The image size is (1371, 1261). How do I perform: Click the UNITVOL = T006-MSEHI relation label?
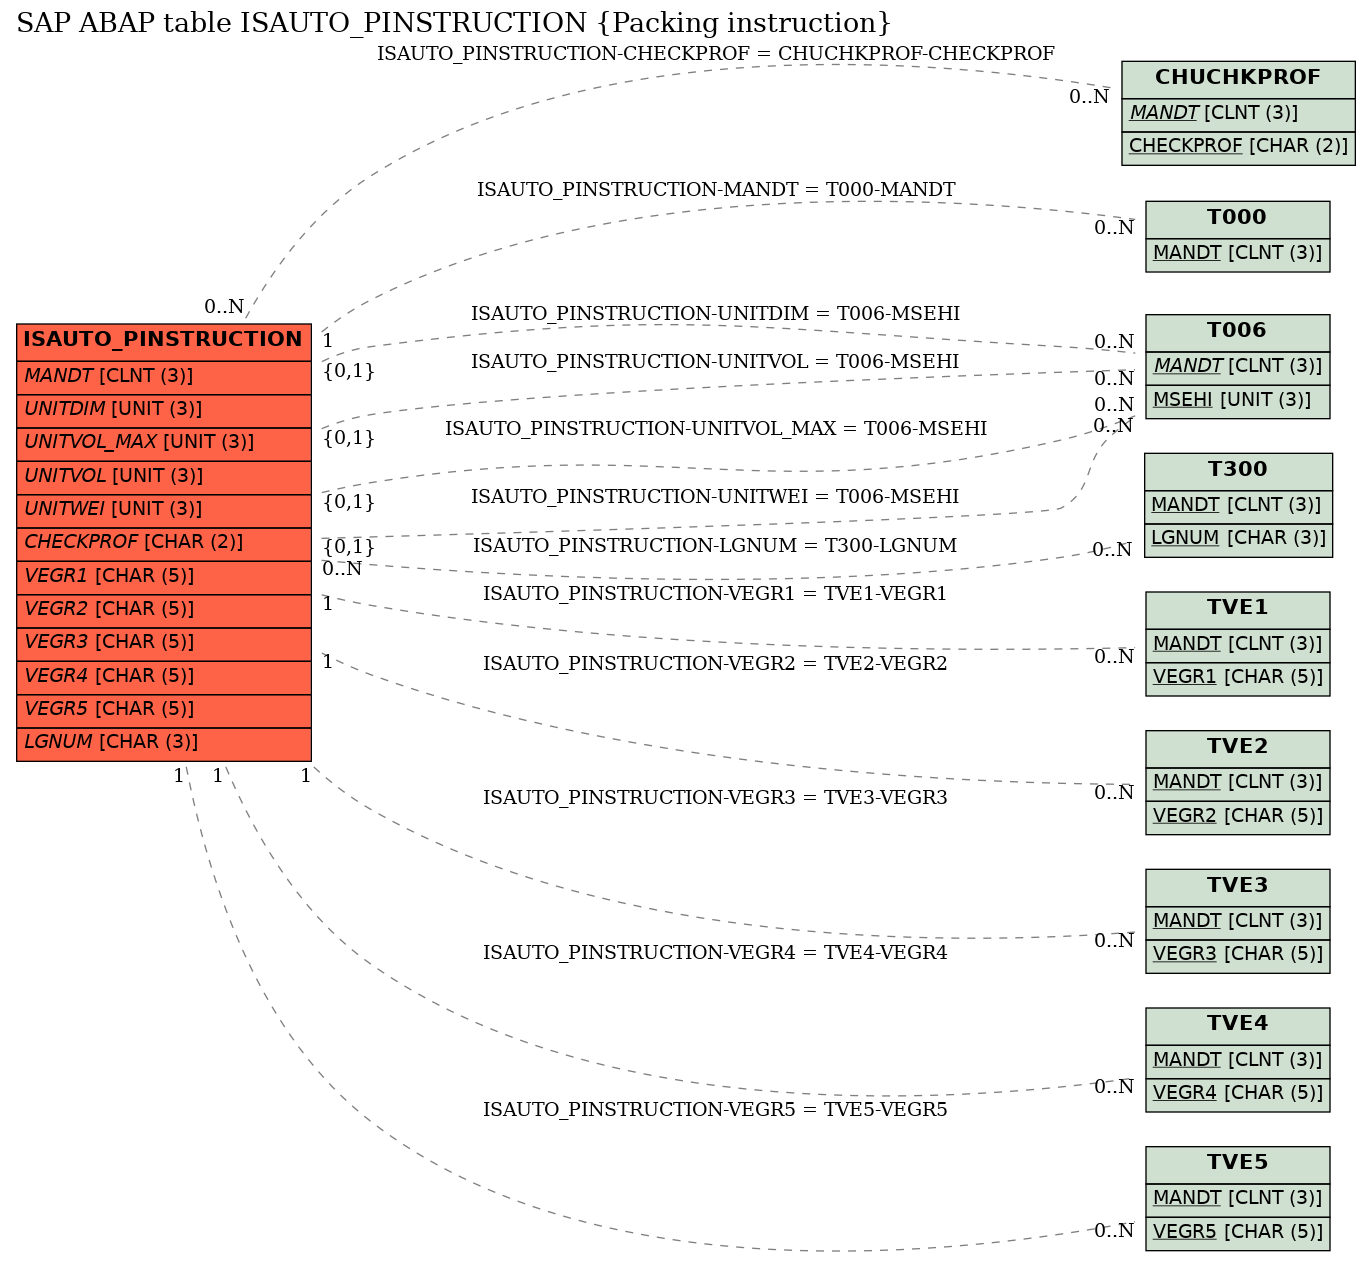(x=716, y=362)
